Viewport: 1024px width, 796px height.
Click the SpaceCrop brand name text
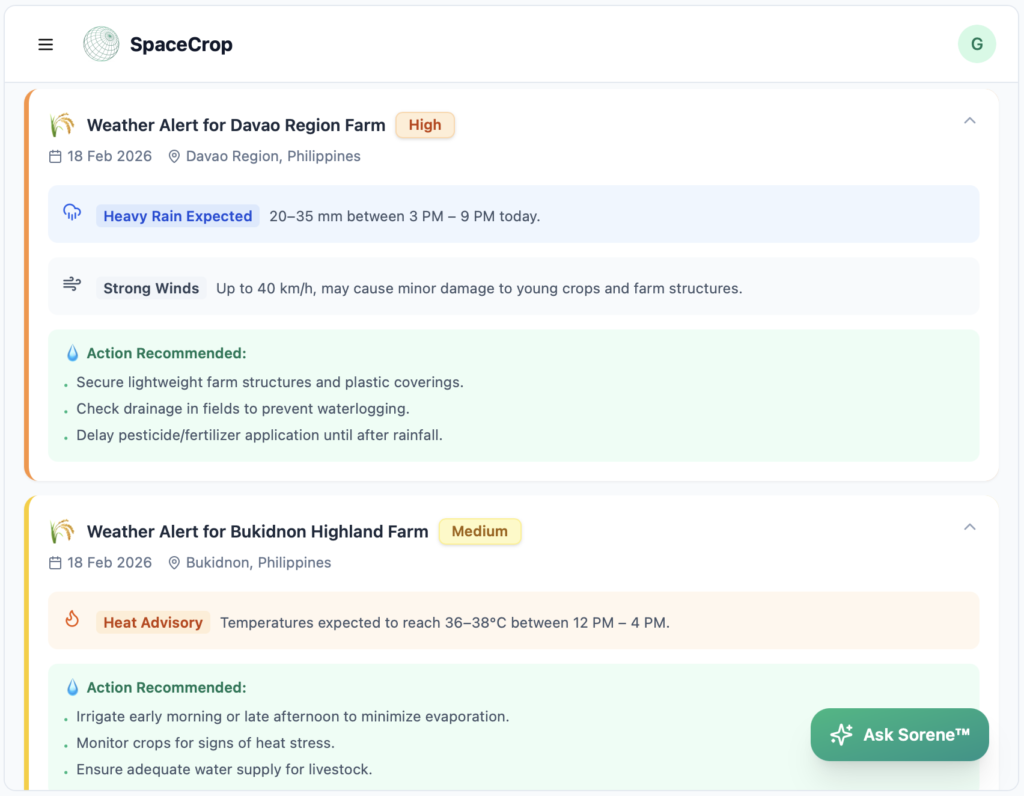pos(181,44)
